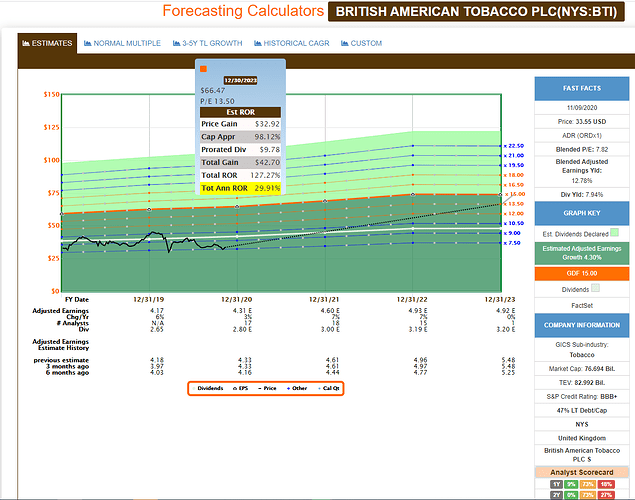Click the chart icon beside HISTORICAL CAGR
This screenshot has width=635, height=500.
pyautogui.click(x=258, y=43)
